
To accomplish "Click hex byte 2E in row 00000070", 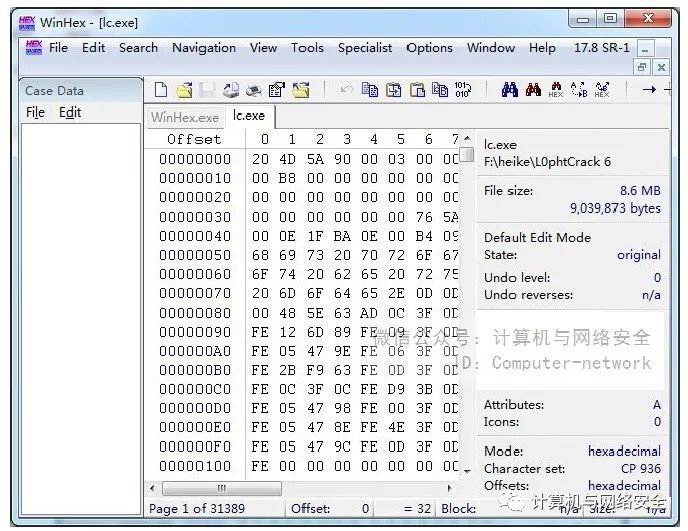I will (396, 293).
